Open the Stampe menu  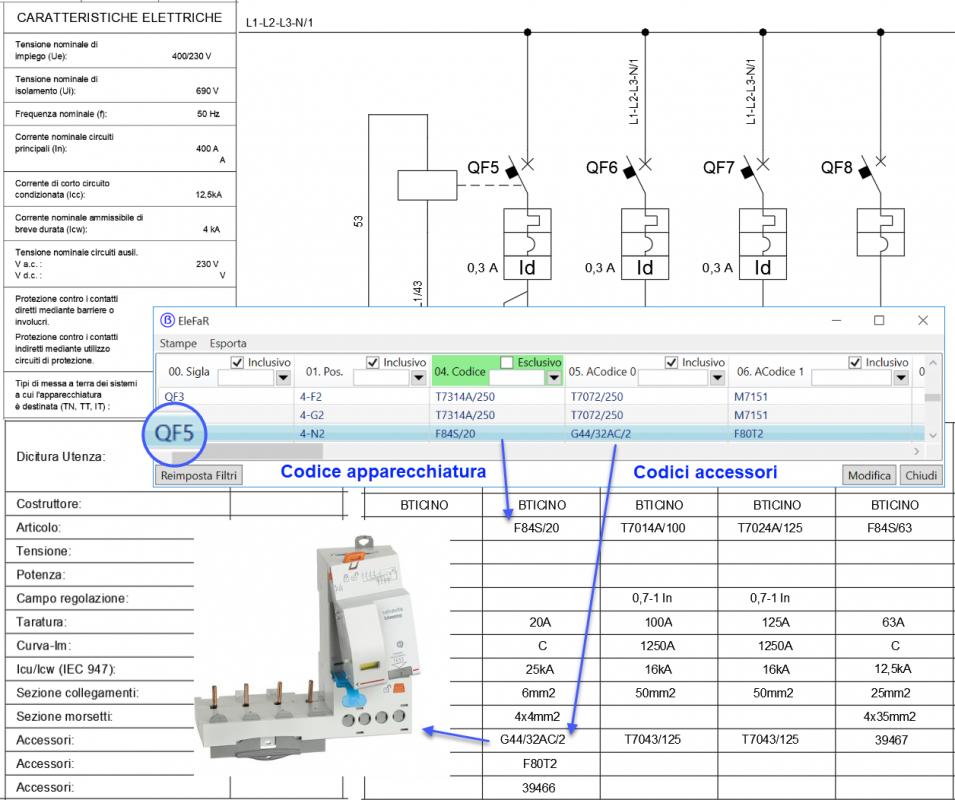(x=178, y=343)
